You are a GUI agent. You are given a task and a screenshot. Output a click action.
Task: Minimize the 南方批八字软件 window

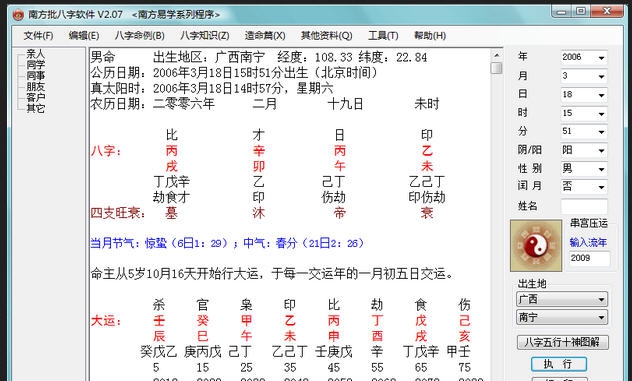pyautogui.click(x=561, y=11)
